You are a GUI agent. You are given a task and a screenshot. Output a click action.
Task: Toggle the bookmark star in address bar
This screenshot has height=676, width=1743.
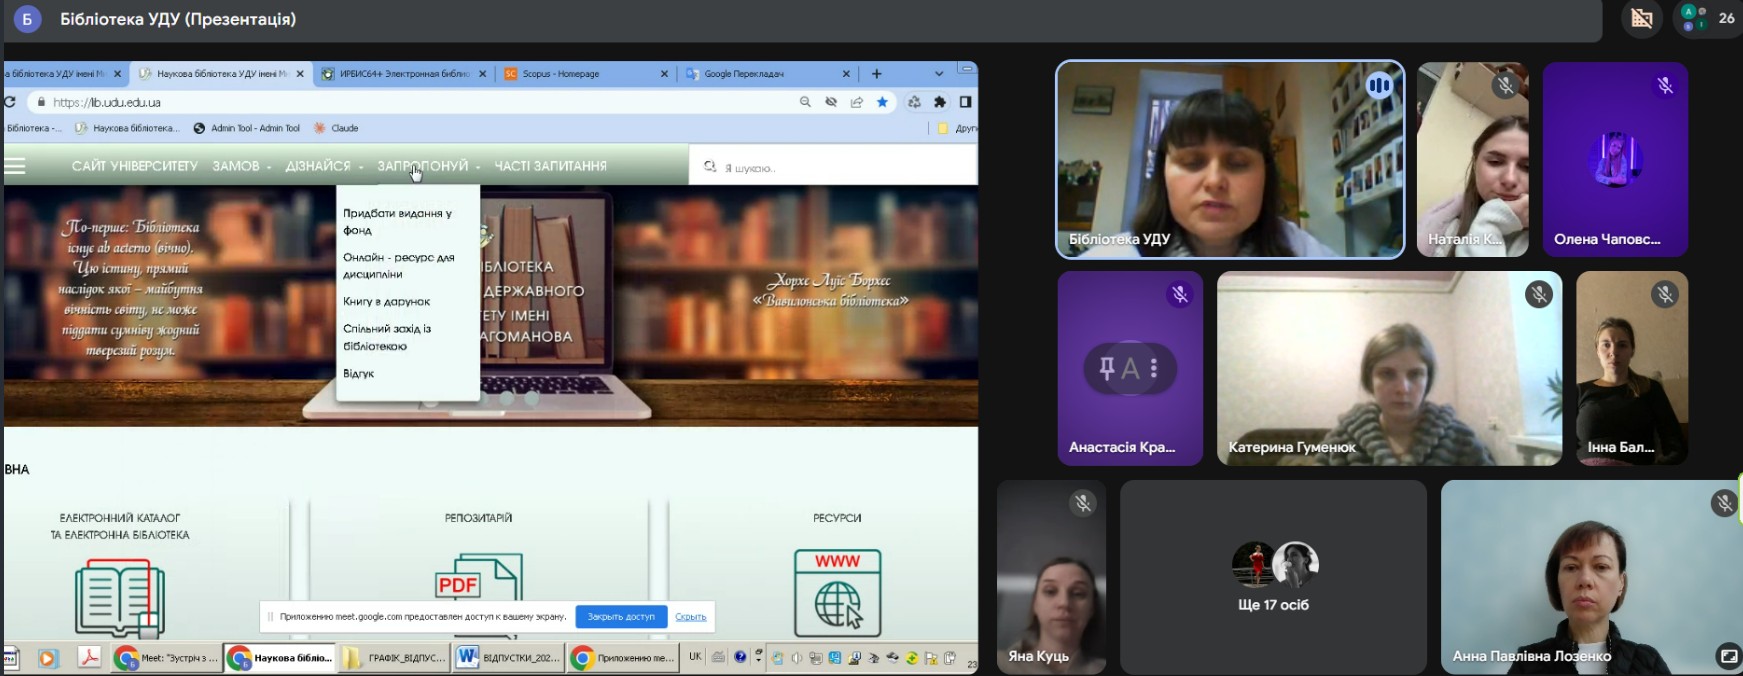[882, 102]
